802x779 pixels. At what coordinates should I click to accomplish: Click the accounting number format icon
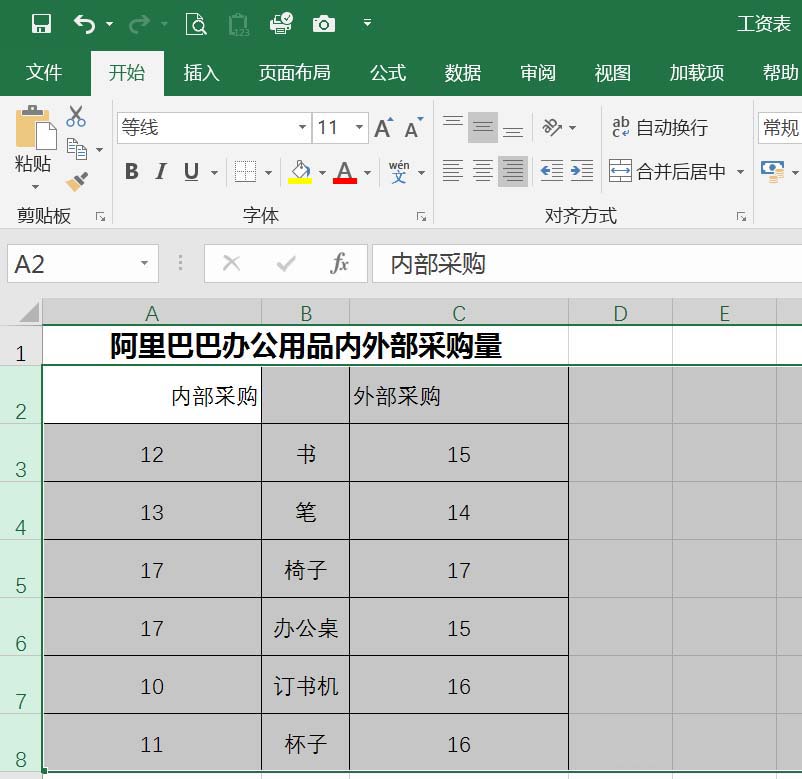tap(773, 171)
